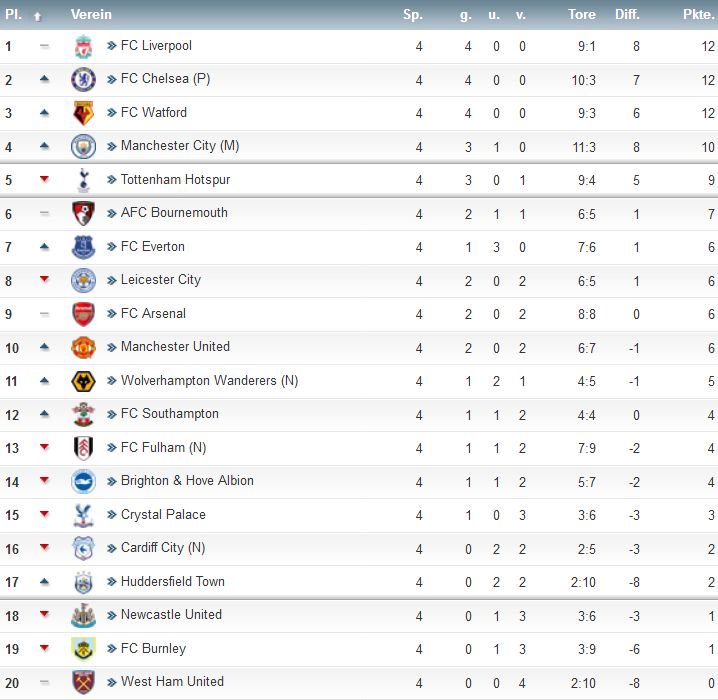This screenshot has width=718, height=700.
Task: Click the FC Liverpool club crest
Action: click(83, 46)
